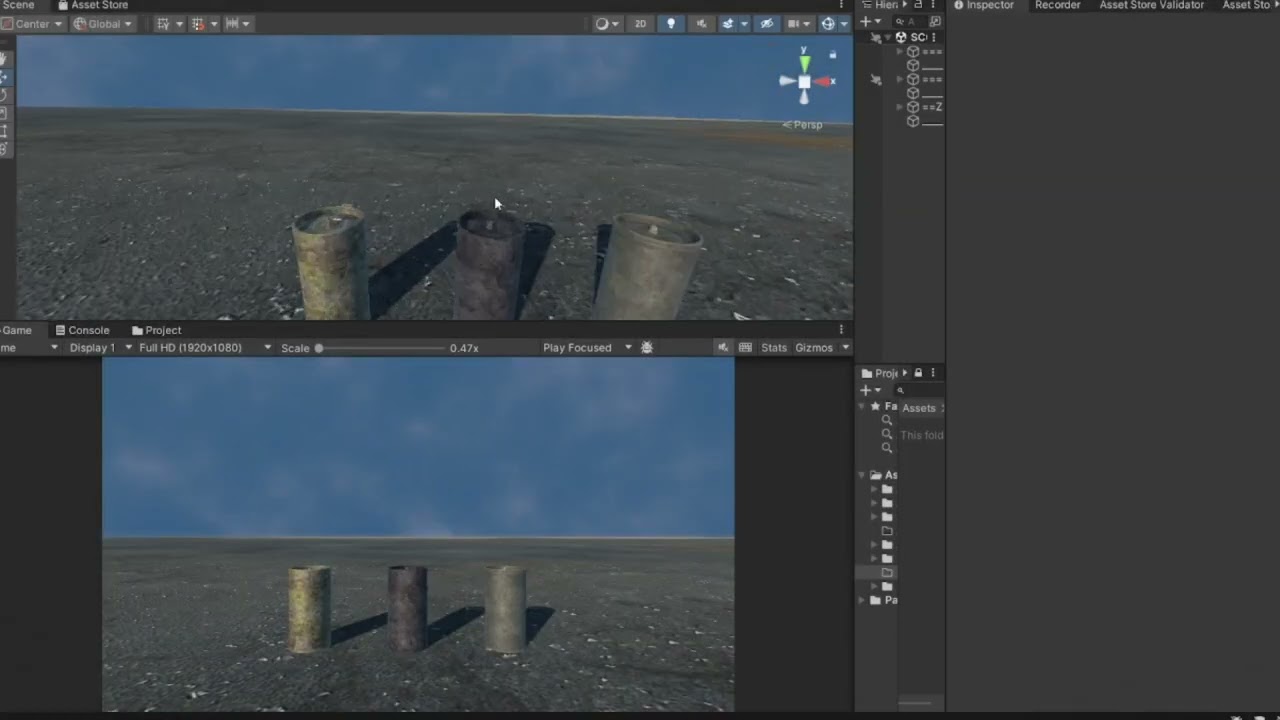
Task: Switch to the lower Project tab
Action: pyautogui.click(x=157, y=330)
